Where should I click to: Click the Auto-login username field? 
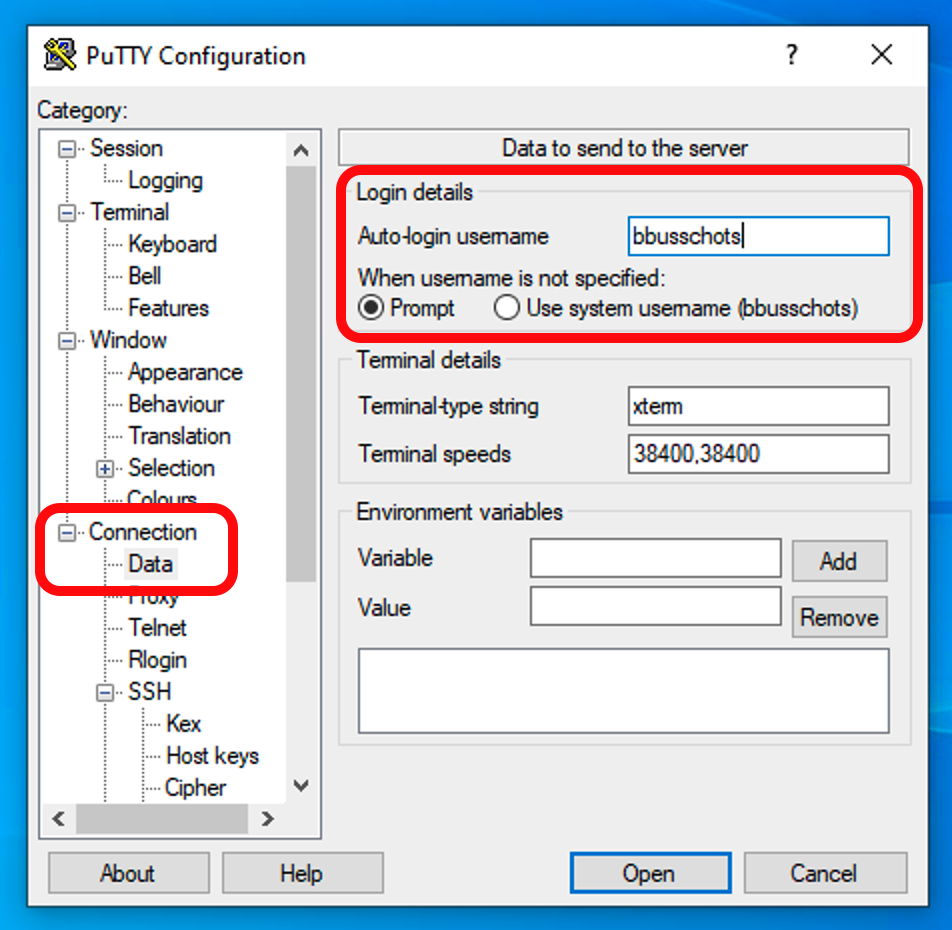click(x=758, y=236)
